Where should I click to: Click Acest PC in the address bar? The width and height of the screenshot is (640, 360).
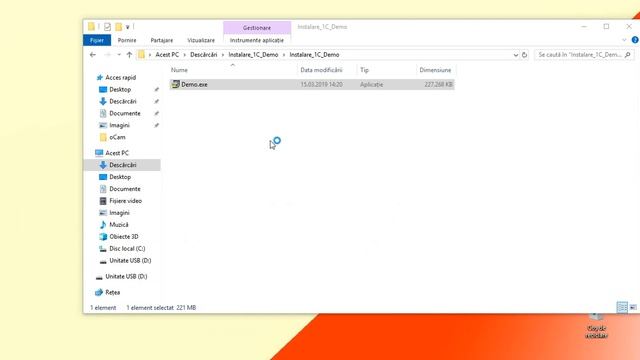[x=167, y=55]
